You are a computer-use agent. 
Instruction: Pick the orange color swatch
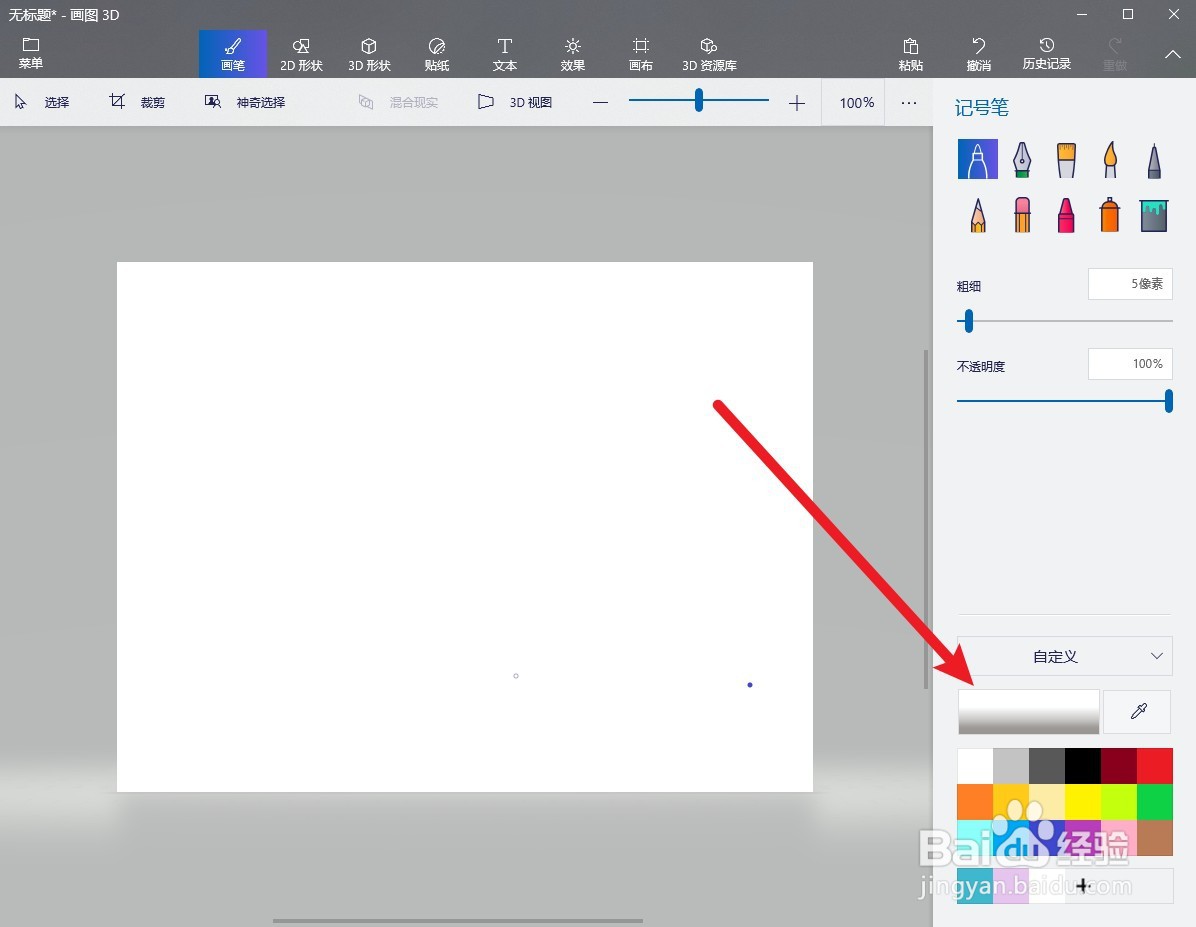tap(976, 802)
